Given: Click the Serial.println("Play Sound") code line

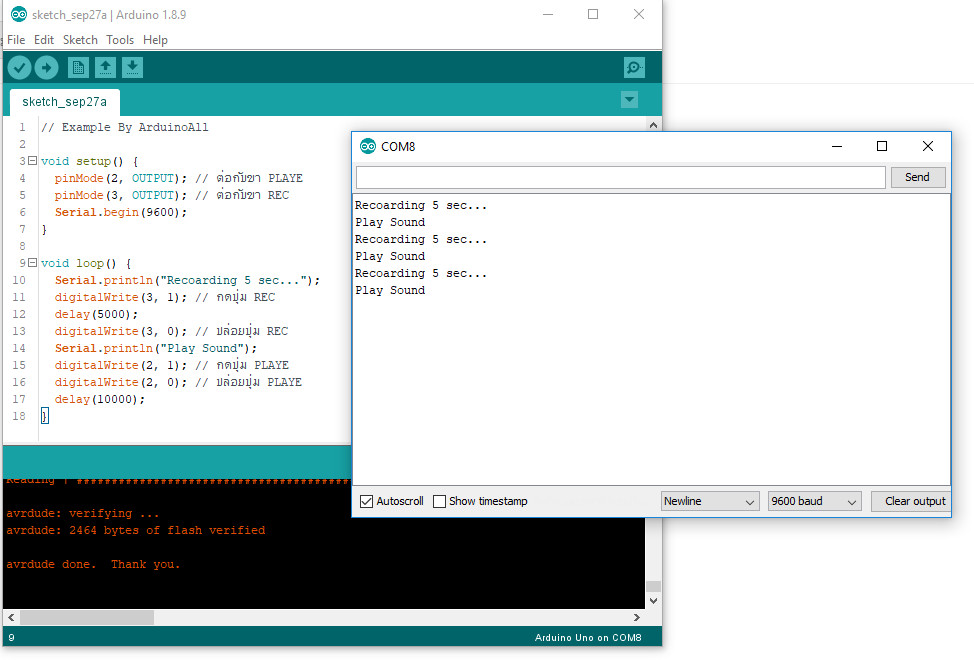Looking at the screenshot, I should [x=156, y=348].
